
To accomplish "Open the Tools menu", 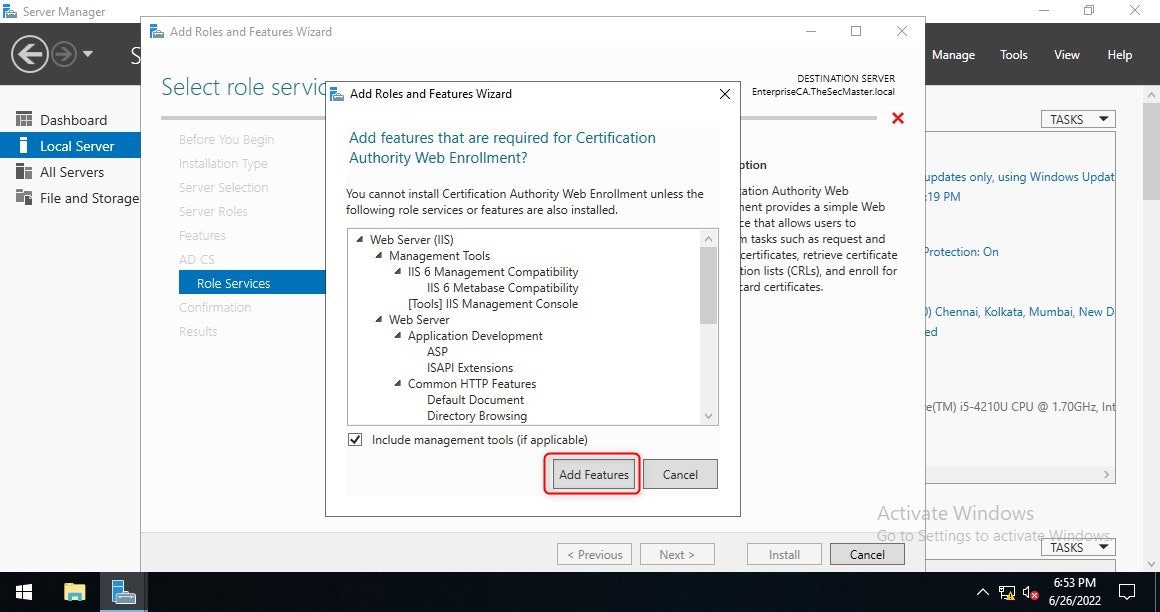I will tap(1014, 55).
